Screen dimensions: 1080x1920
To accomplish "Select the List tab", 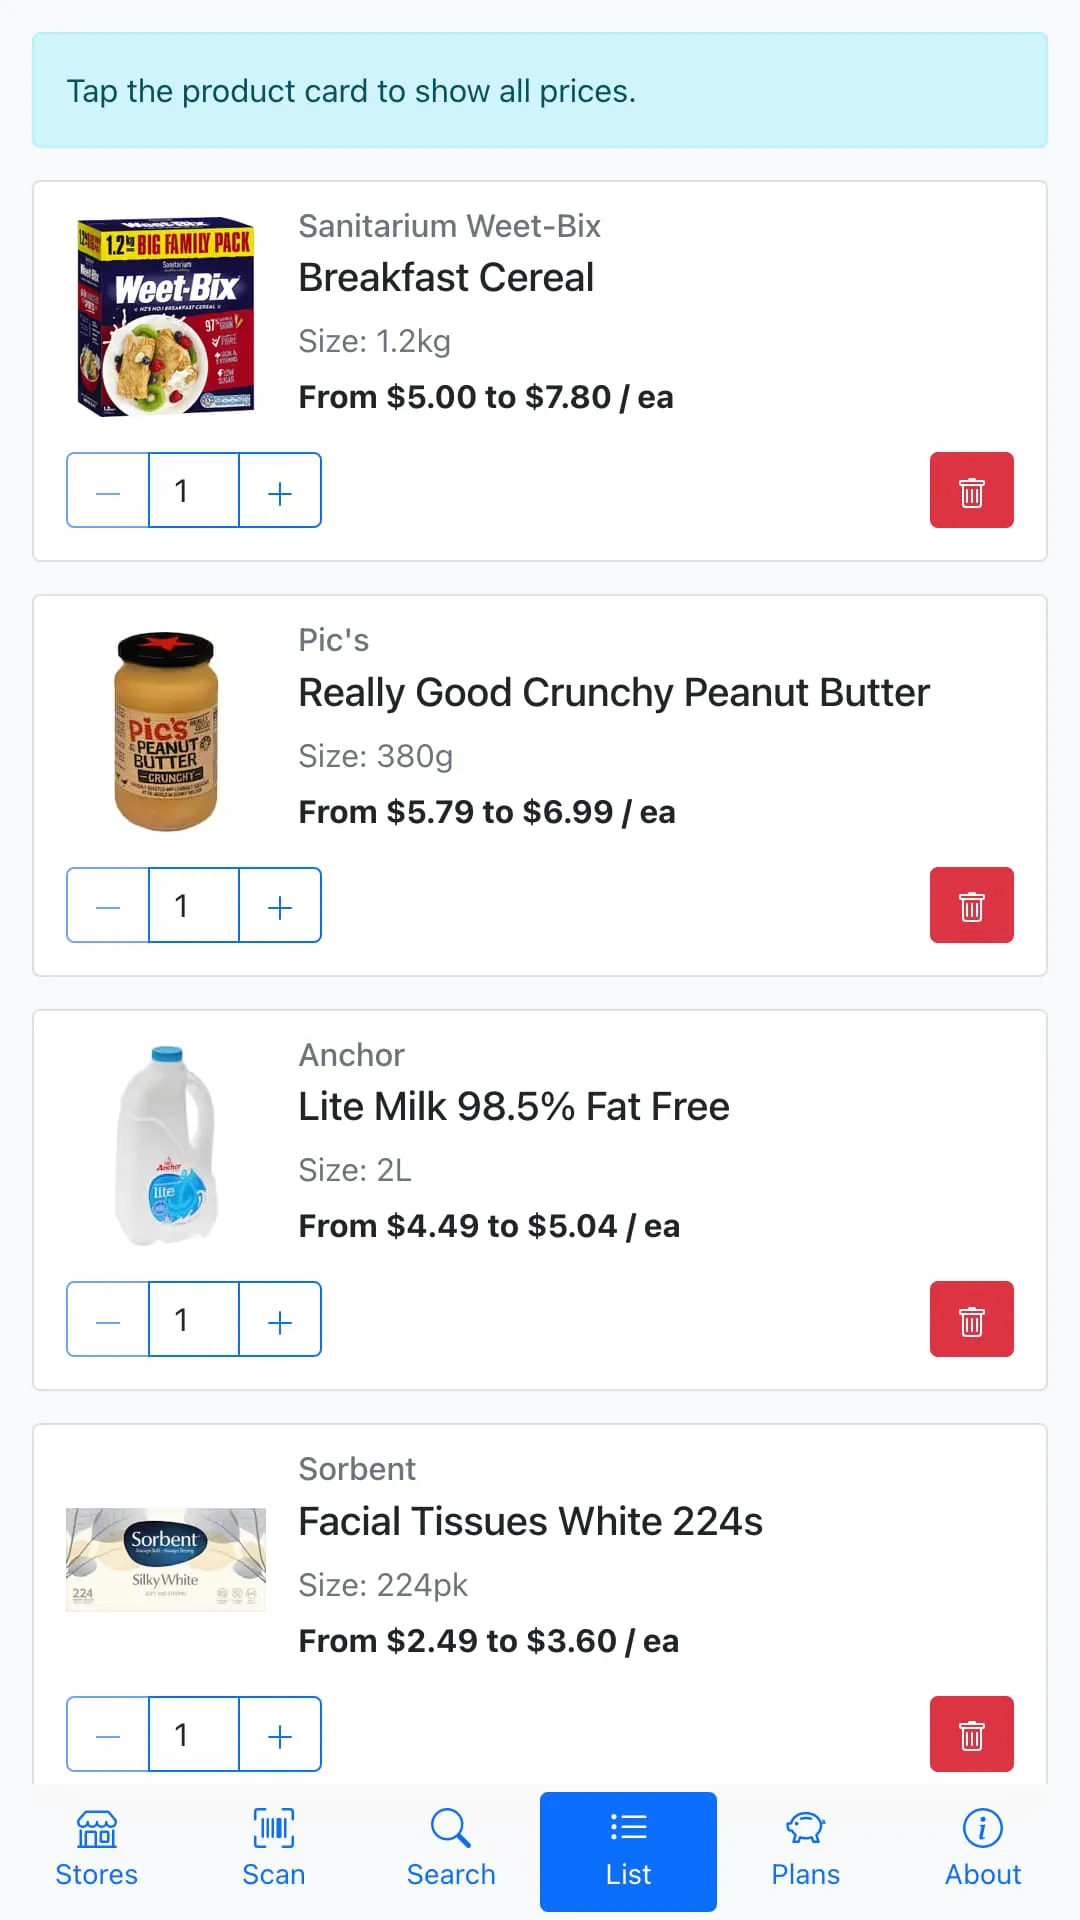I will coord(628,1850).
